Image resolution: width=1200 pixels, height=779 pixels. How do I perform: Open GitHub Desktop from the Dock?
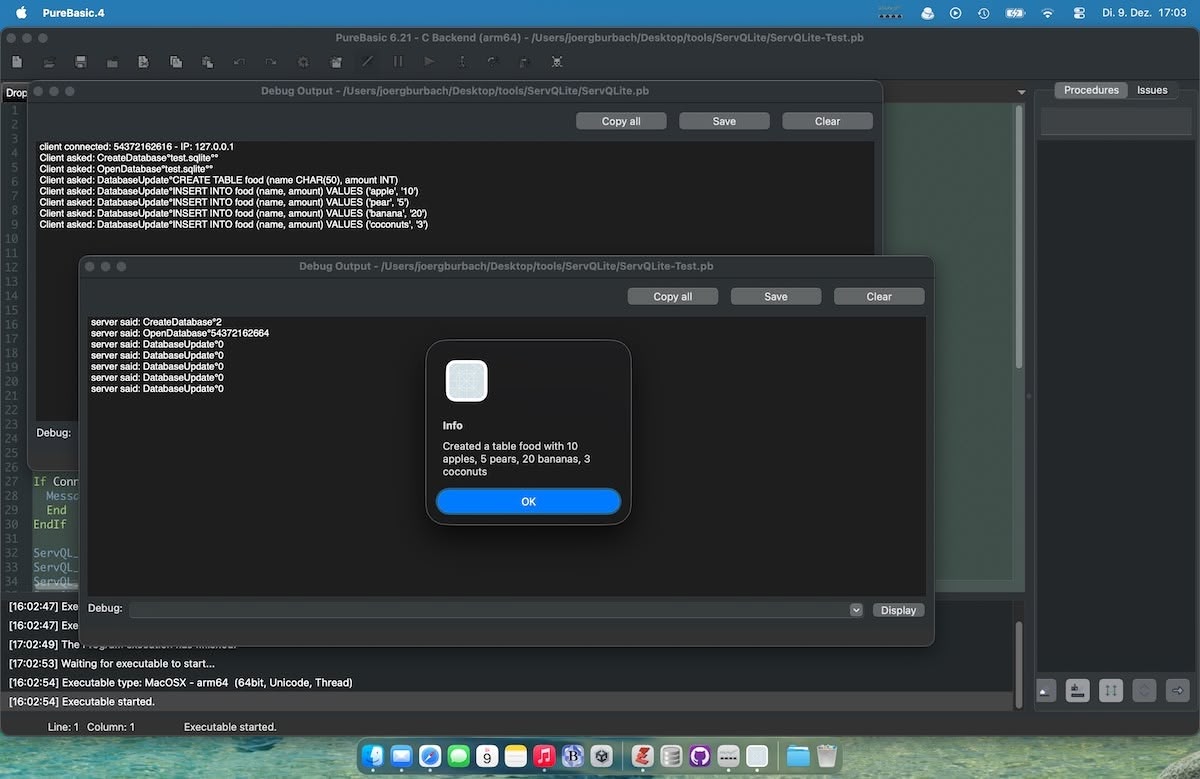(700, 756)
